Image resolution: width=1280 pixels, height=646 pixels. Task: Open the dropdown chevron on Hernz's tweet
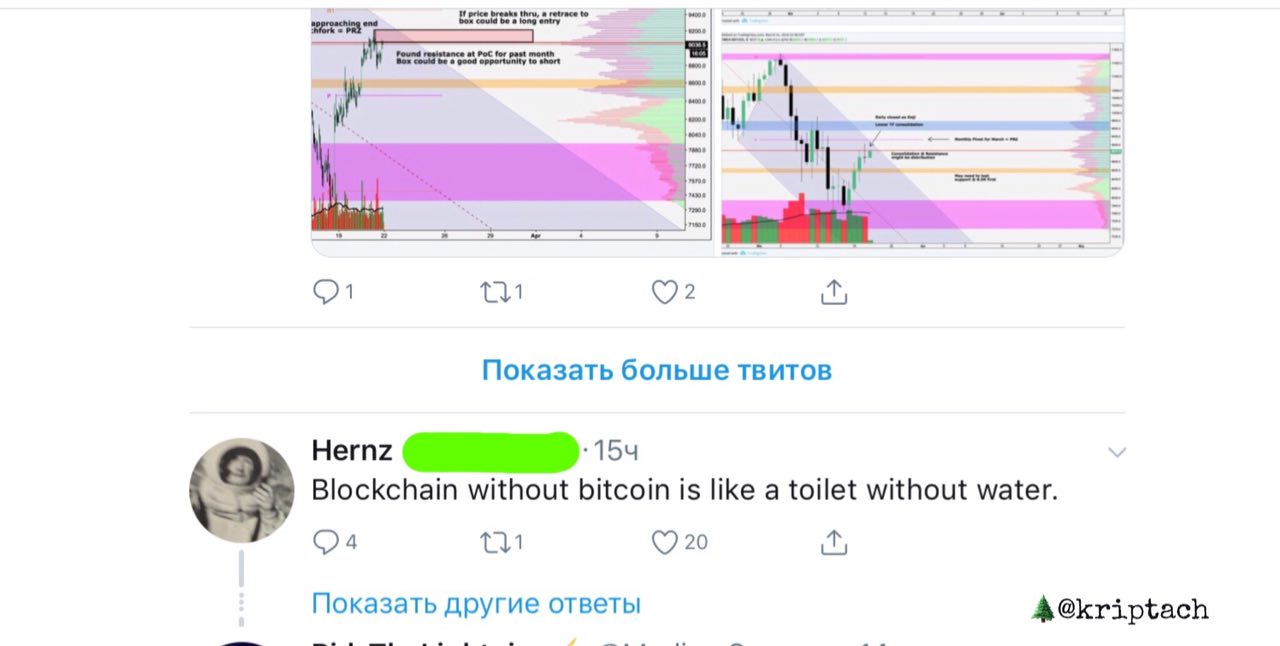(x=1117, y=452)
